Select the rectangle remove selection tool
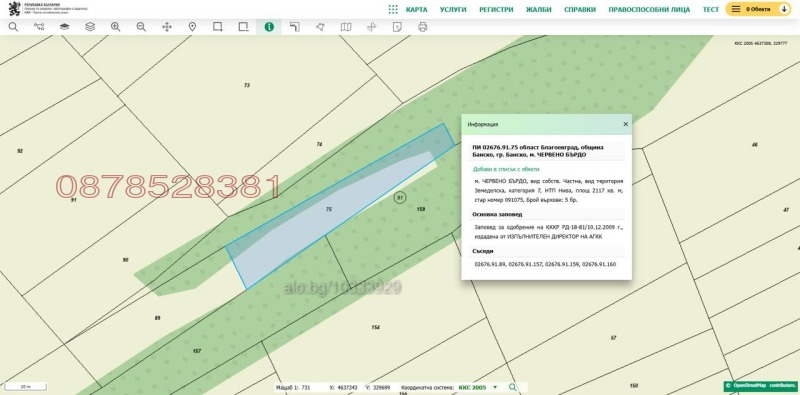Image resolution: width=800 pixels, height=395 pixels. [x=243, y=27]
